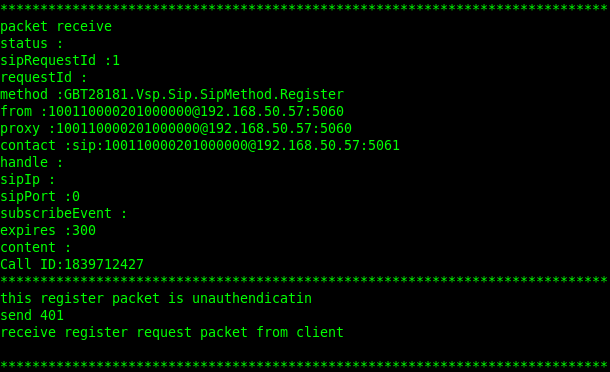The width and height of the screenshot is (610, 372).
Task: Click the 'expires :300' line
Action: (x=48, y=230)
